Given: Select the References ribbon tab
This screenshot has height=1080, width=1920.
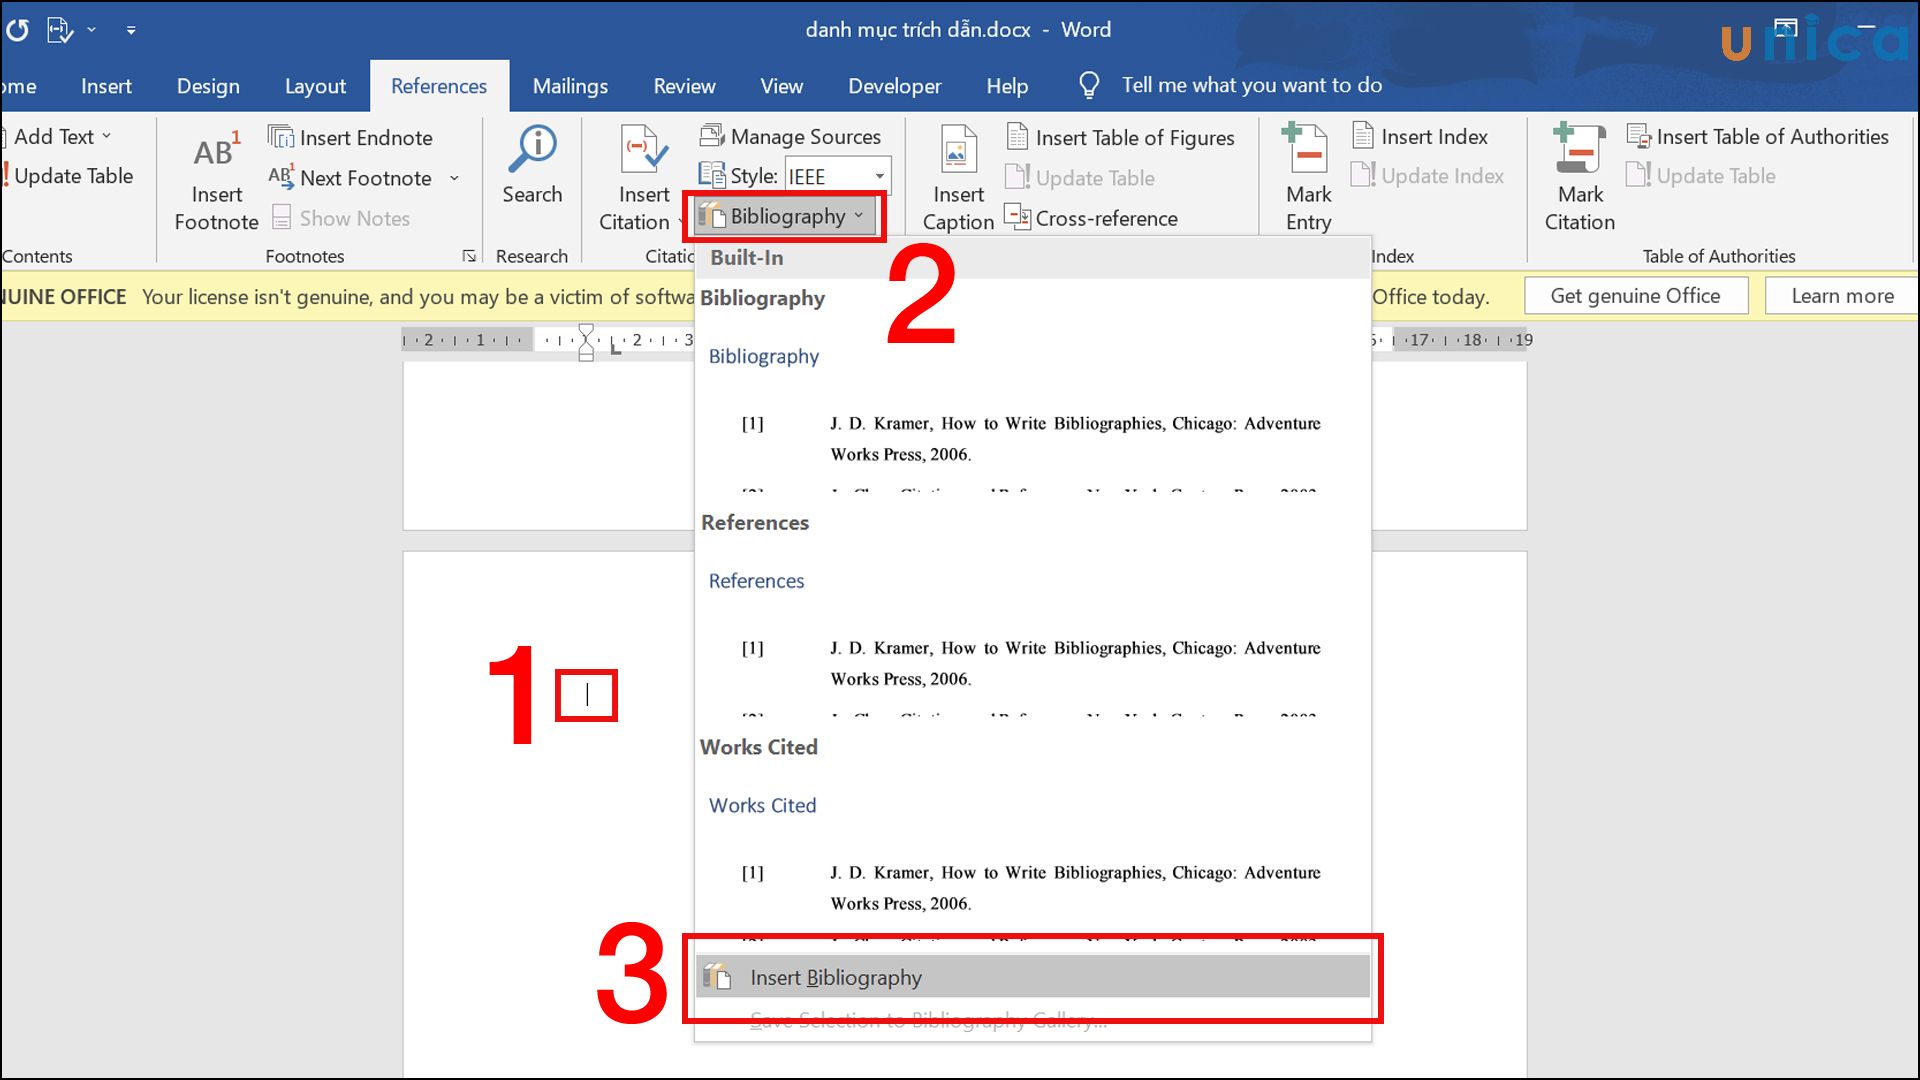Looking at the screenshot, I should coord(438,84).
